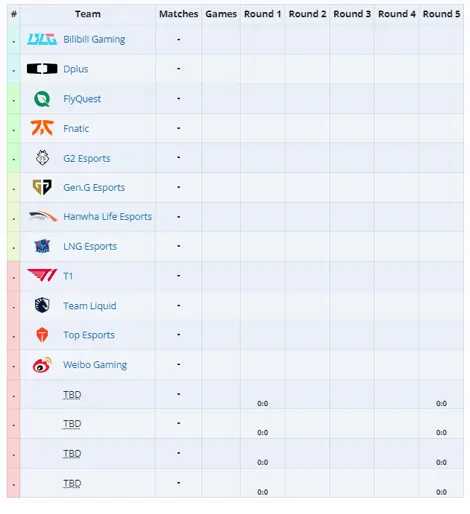Click the Dplus team logo
The image size is (470, 514).
point(42,69)
